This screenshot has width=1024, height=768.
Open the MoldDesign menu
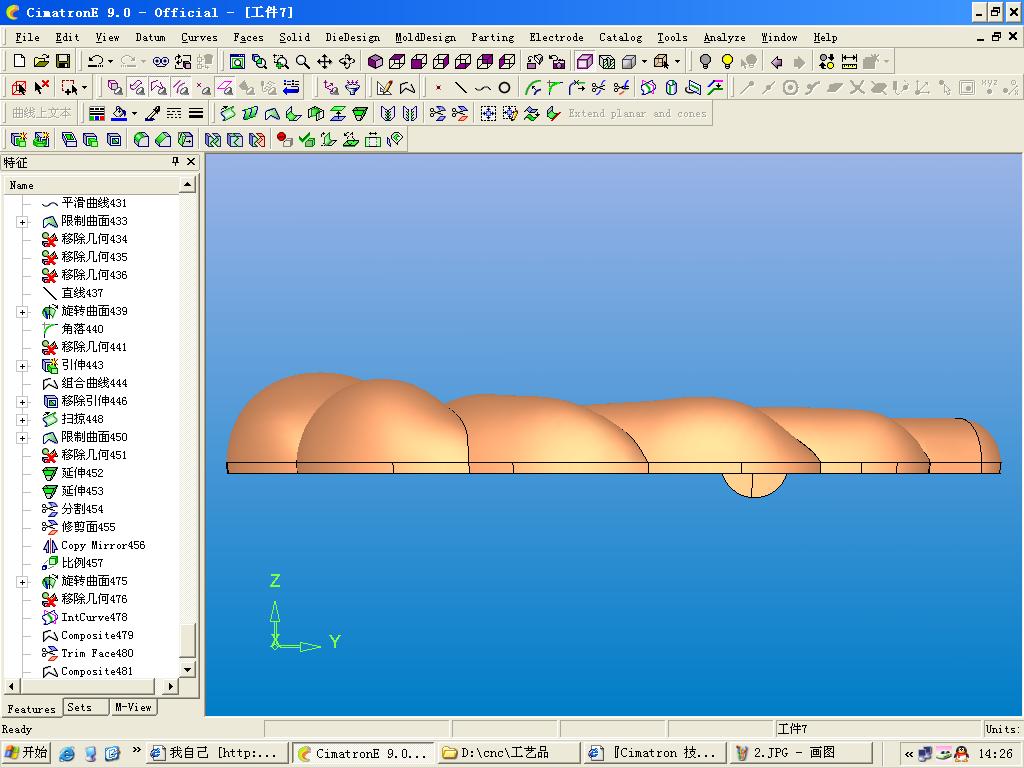425,37
